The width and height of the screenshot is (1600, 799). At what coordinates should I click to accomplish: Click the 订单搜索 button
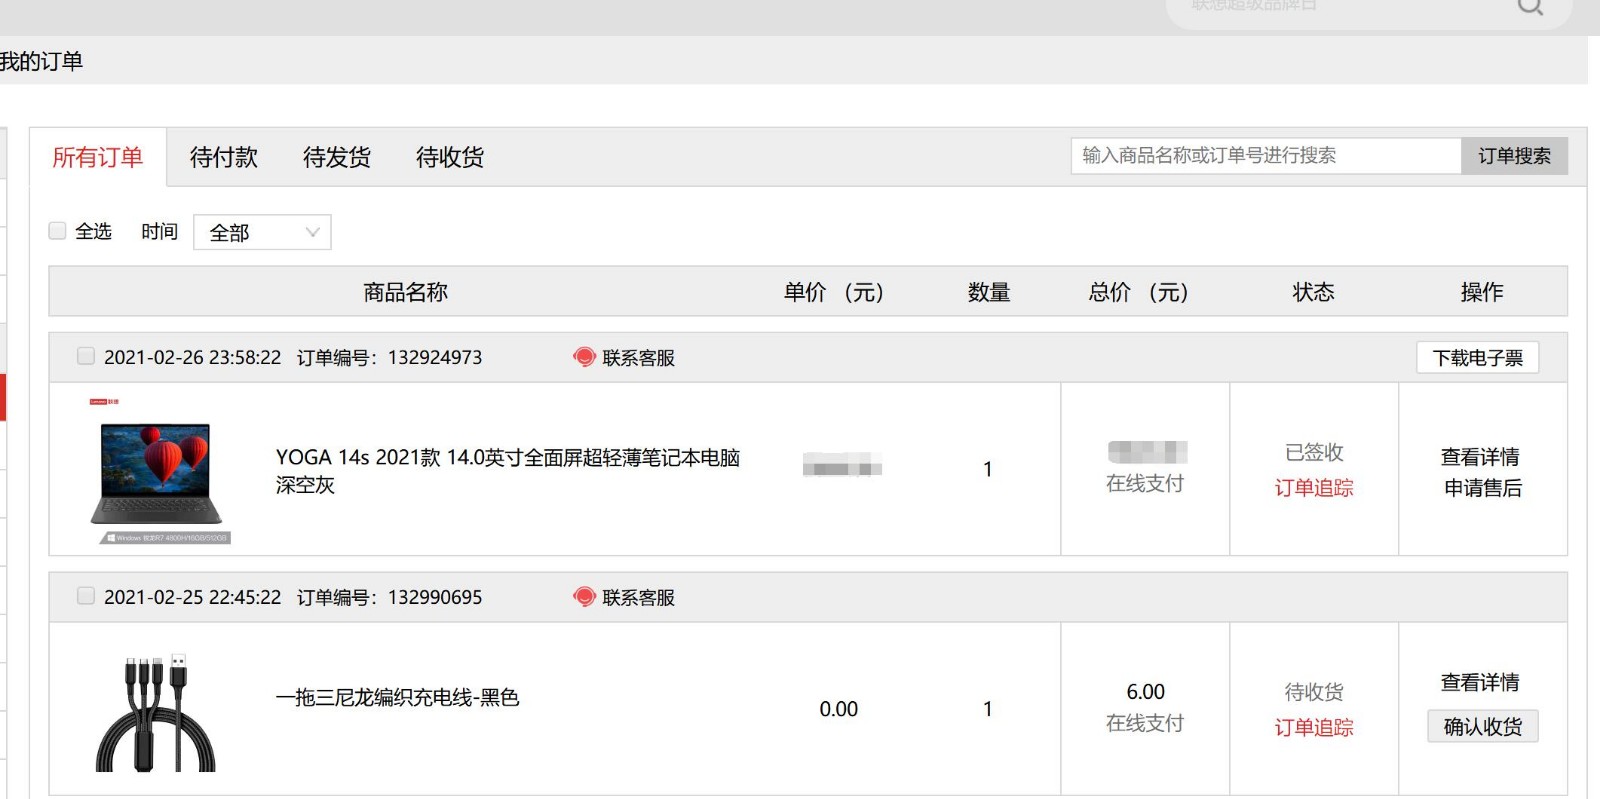click(1514, 156)
